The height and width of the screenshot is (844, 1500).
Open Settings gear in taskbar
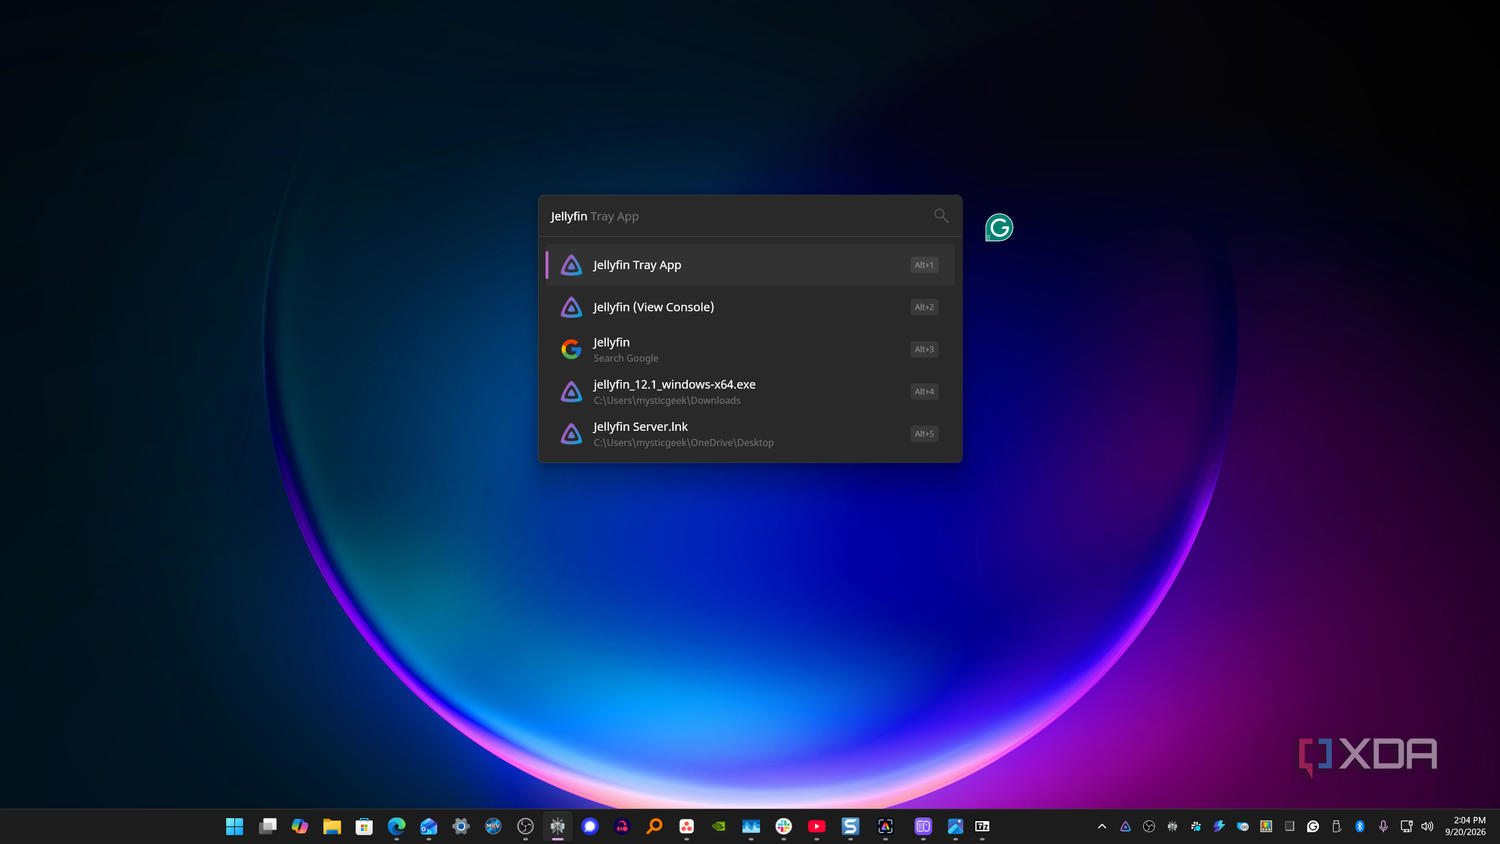pyautogui.click(x=461, y=826)
